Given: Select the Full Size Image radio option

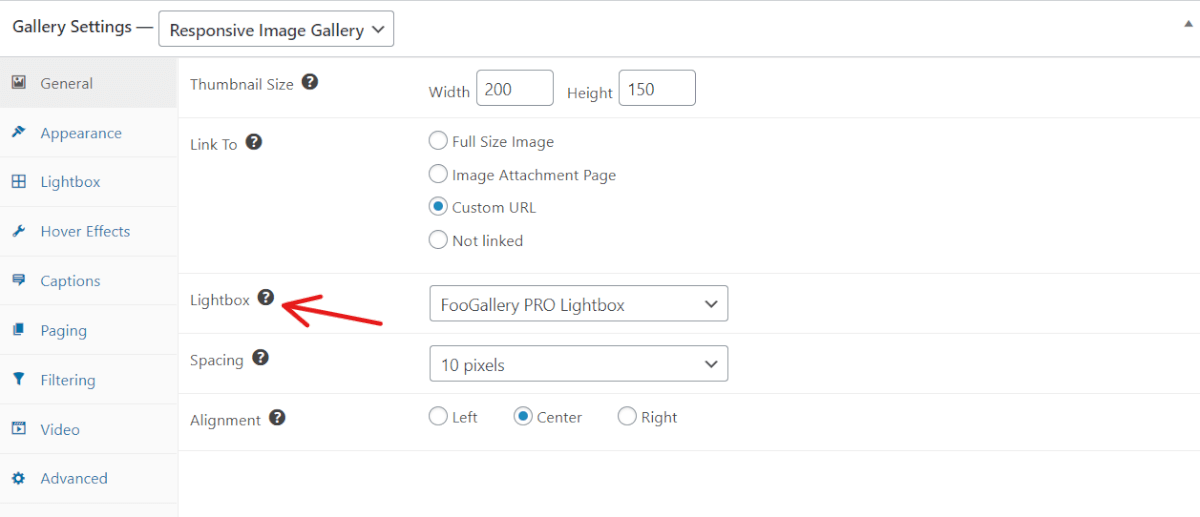Looking at the screenshot, I should click(438, 141).
